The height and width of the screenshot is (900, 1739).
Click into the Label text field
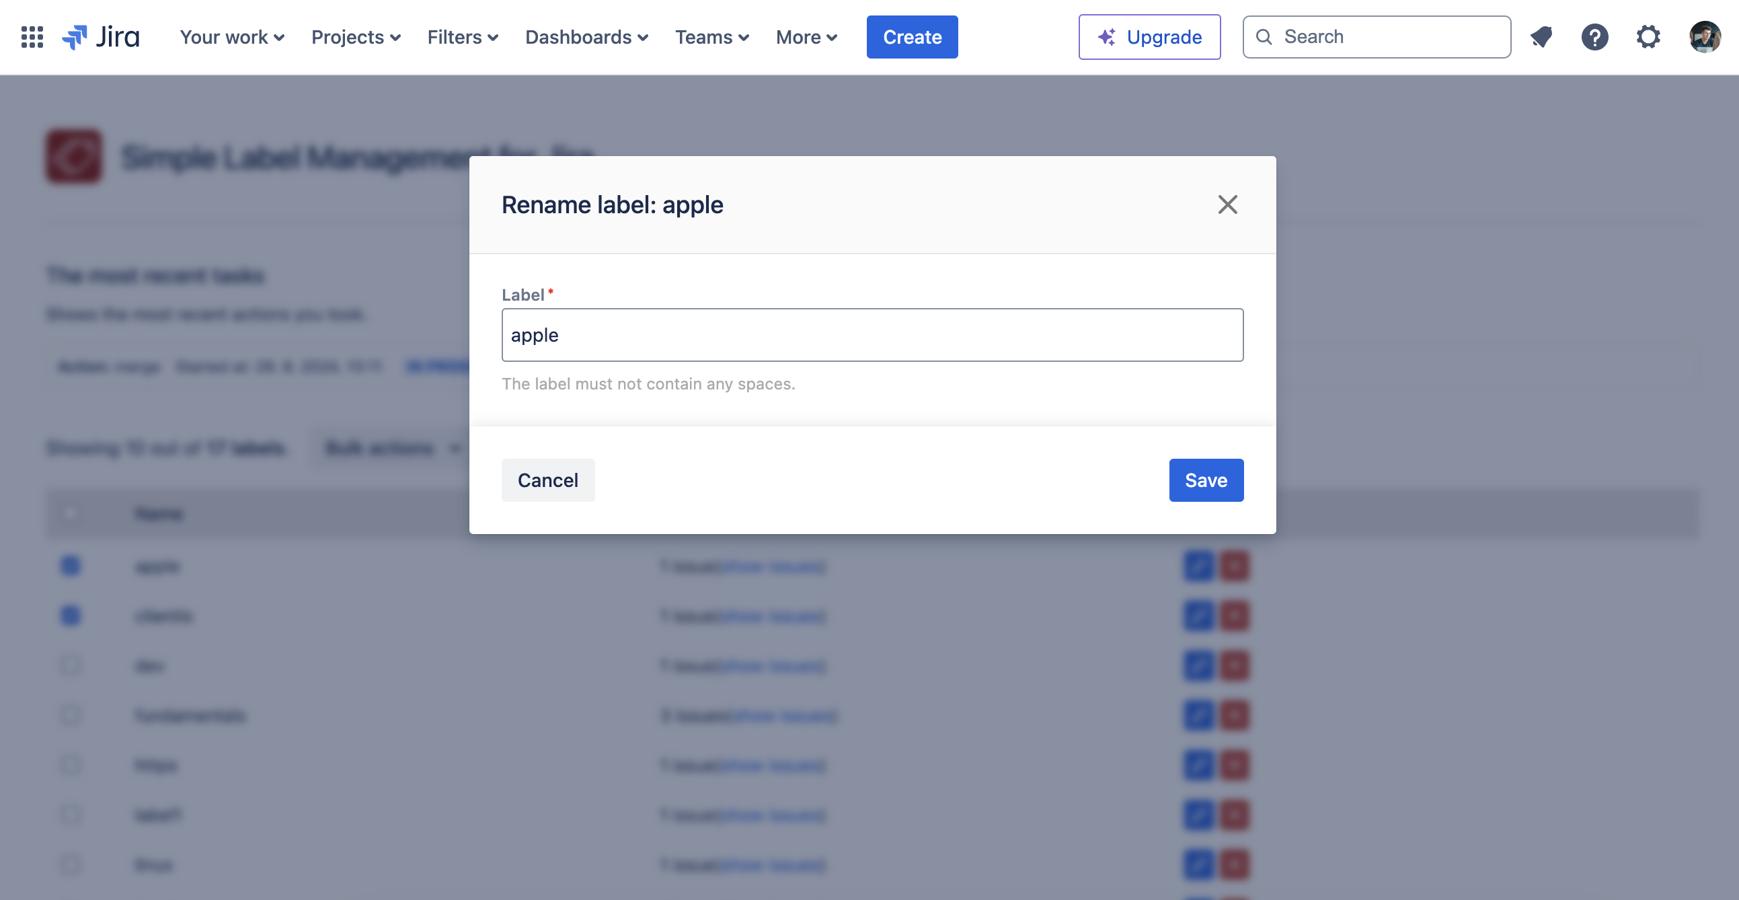pyautogui.click(x=872, y=335)
